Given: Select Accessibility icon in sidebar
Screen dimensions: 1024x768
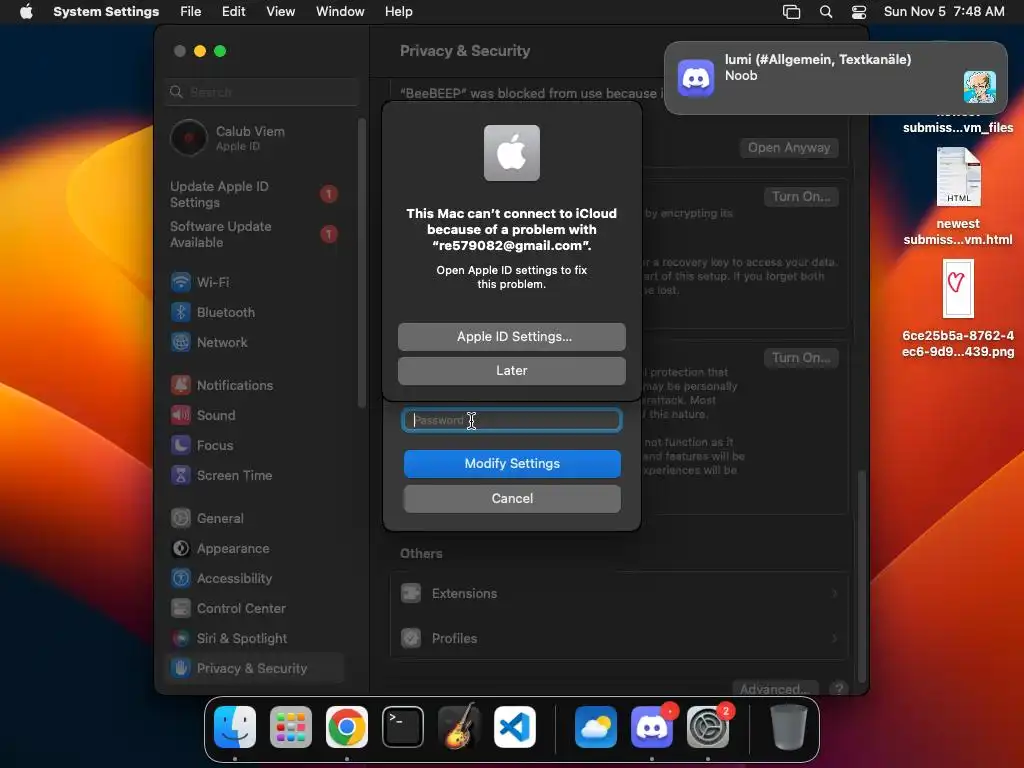Looking at the screenshot, I should click(181, 579).
